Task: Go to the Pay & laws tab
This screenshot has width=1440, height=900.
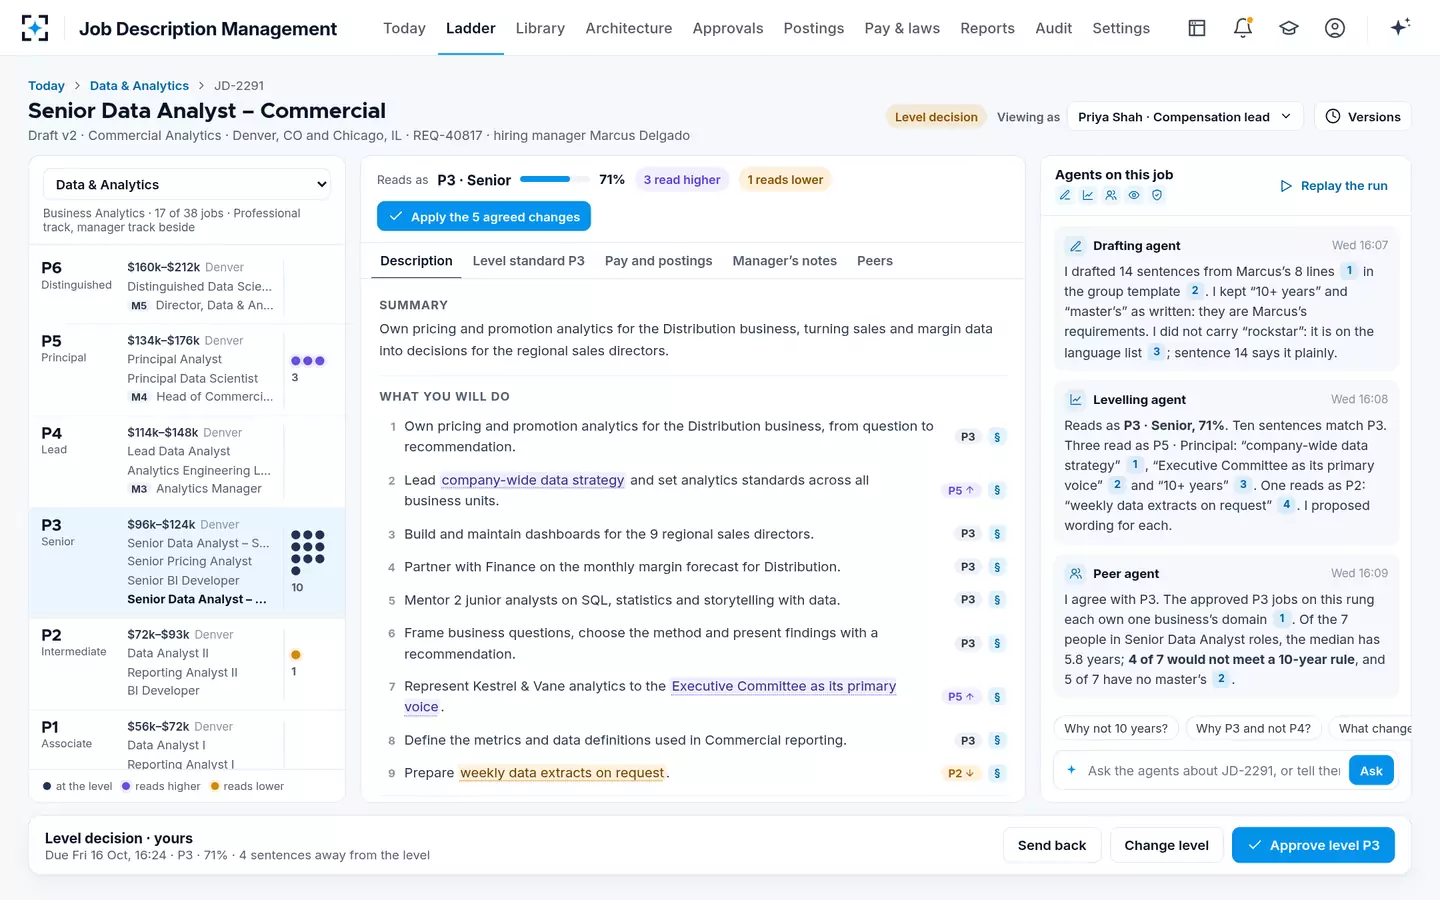Action: (x=902, y=28)
